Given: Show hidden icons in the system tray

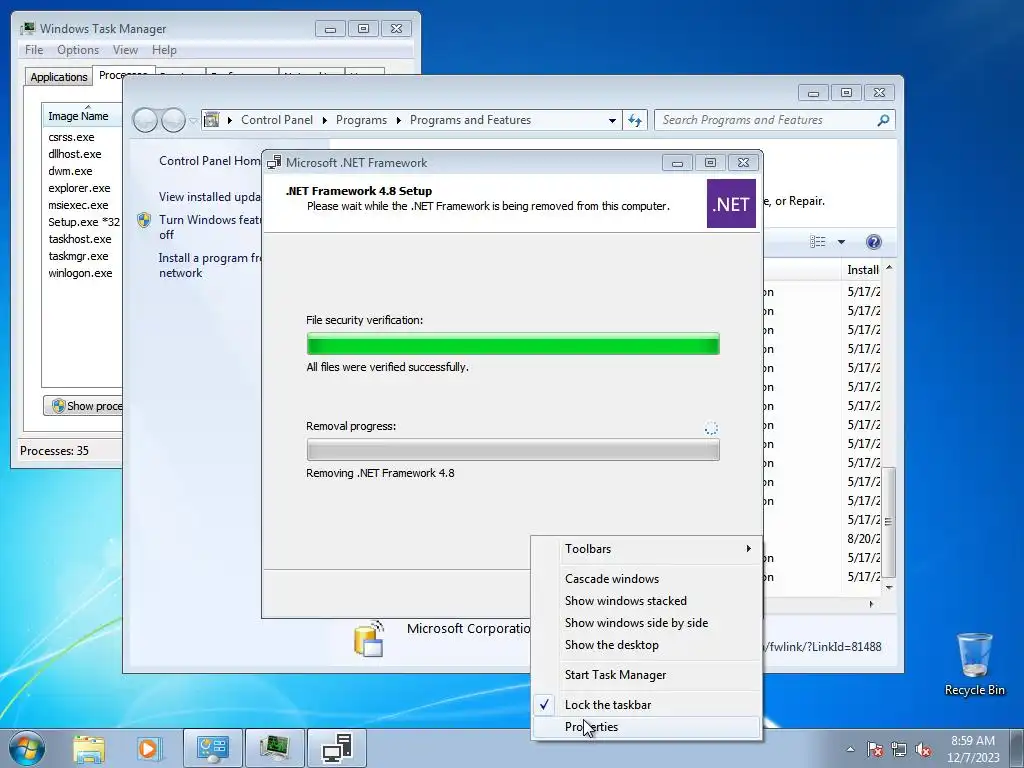Looking at the screenshot, I should point(850,749).
